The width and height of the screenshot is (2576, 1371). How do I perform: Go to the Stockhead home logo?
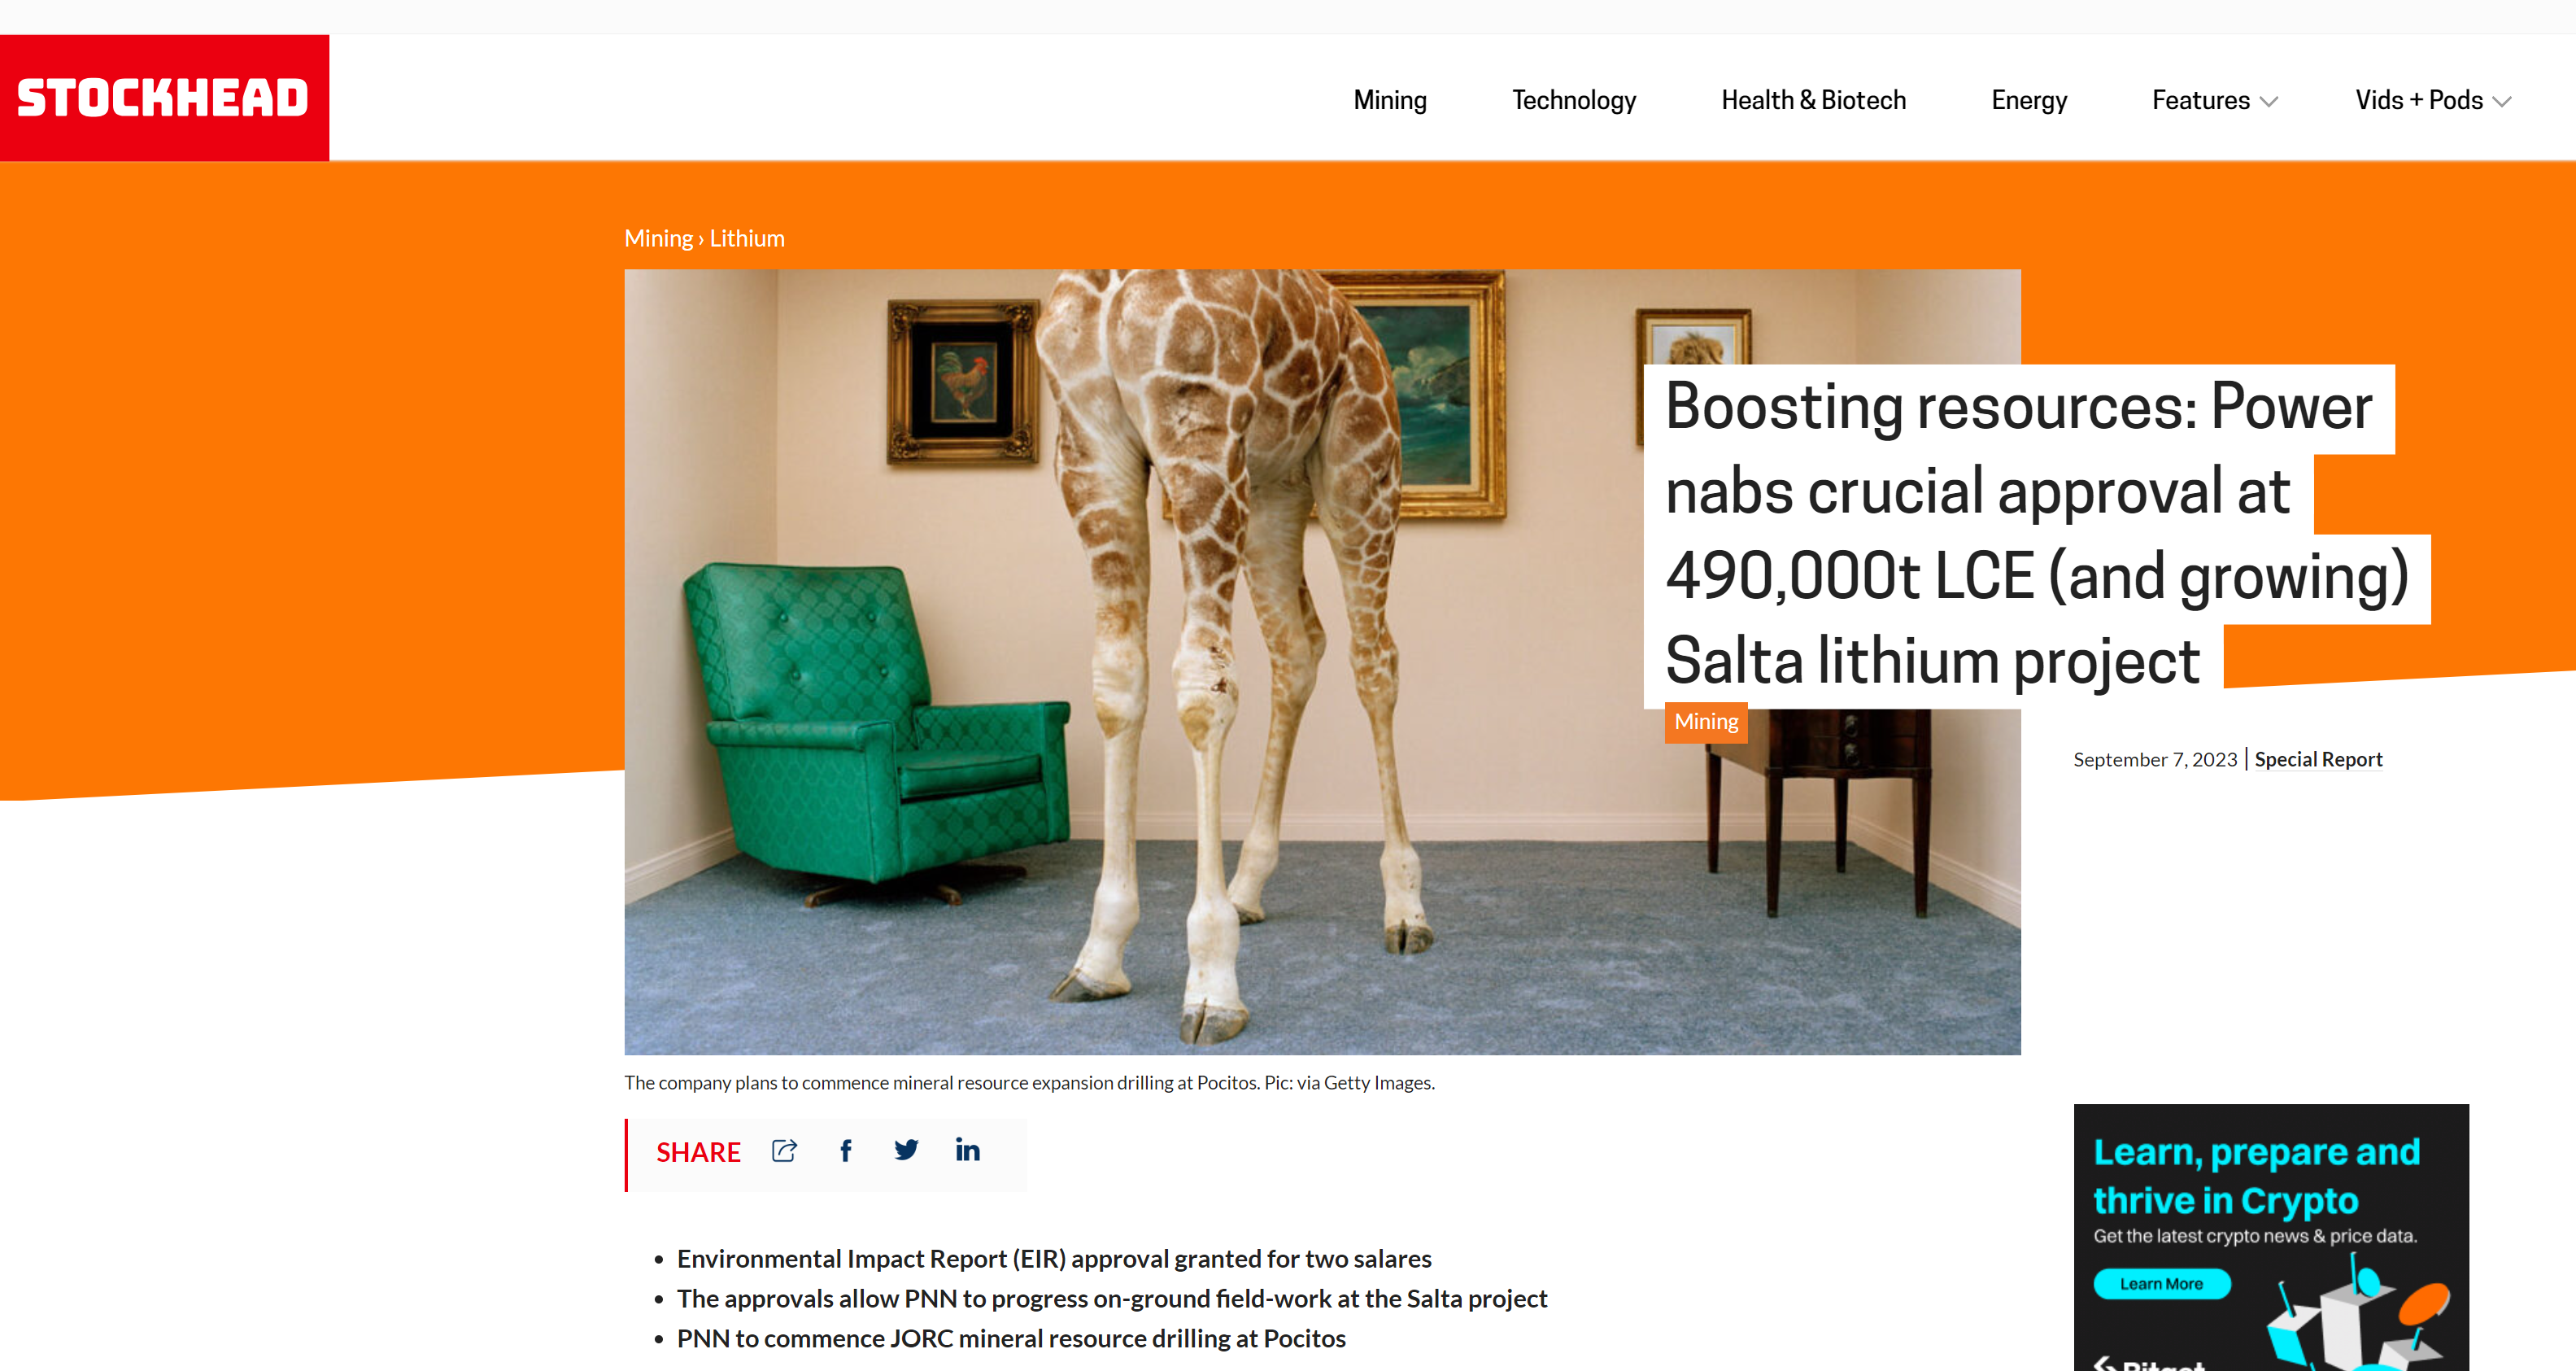coord(164,98)
